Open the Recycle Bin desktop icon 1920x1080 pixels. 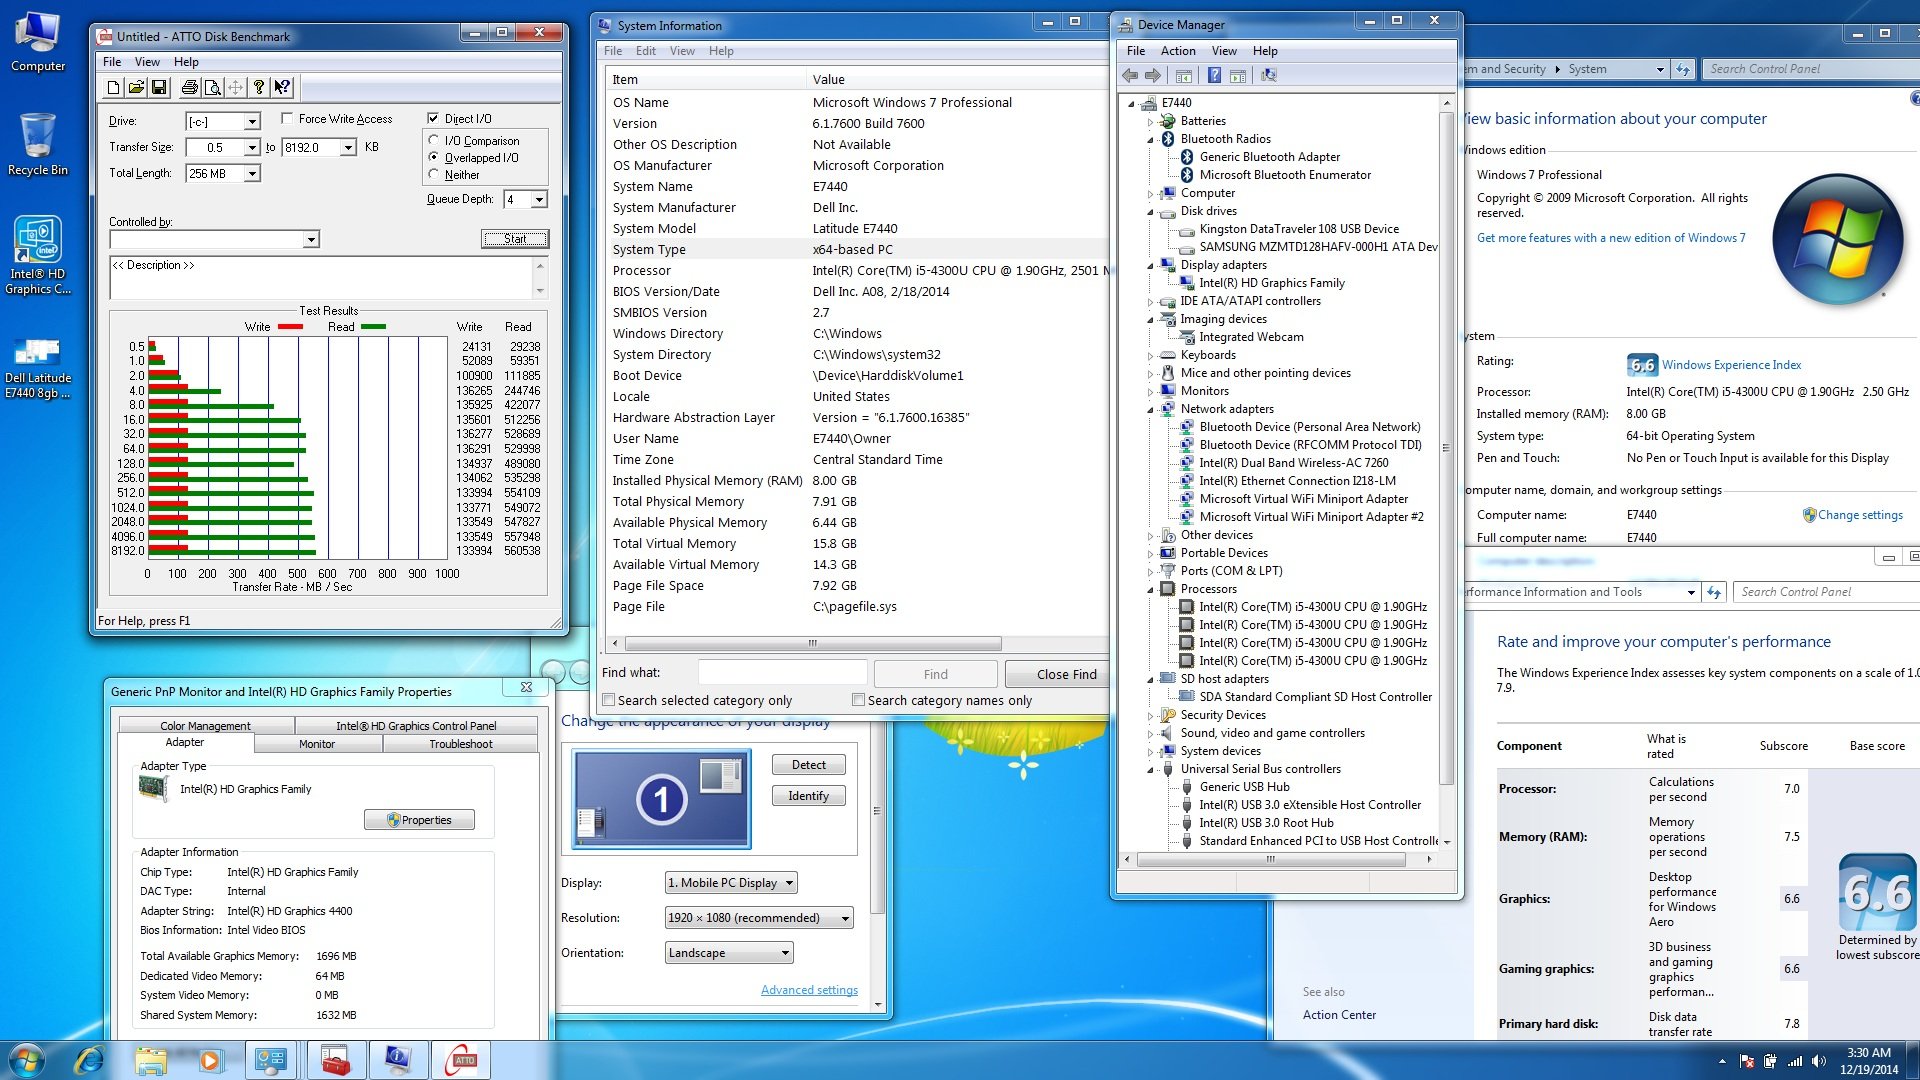tap(38, 143)
